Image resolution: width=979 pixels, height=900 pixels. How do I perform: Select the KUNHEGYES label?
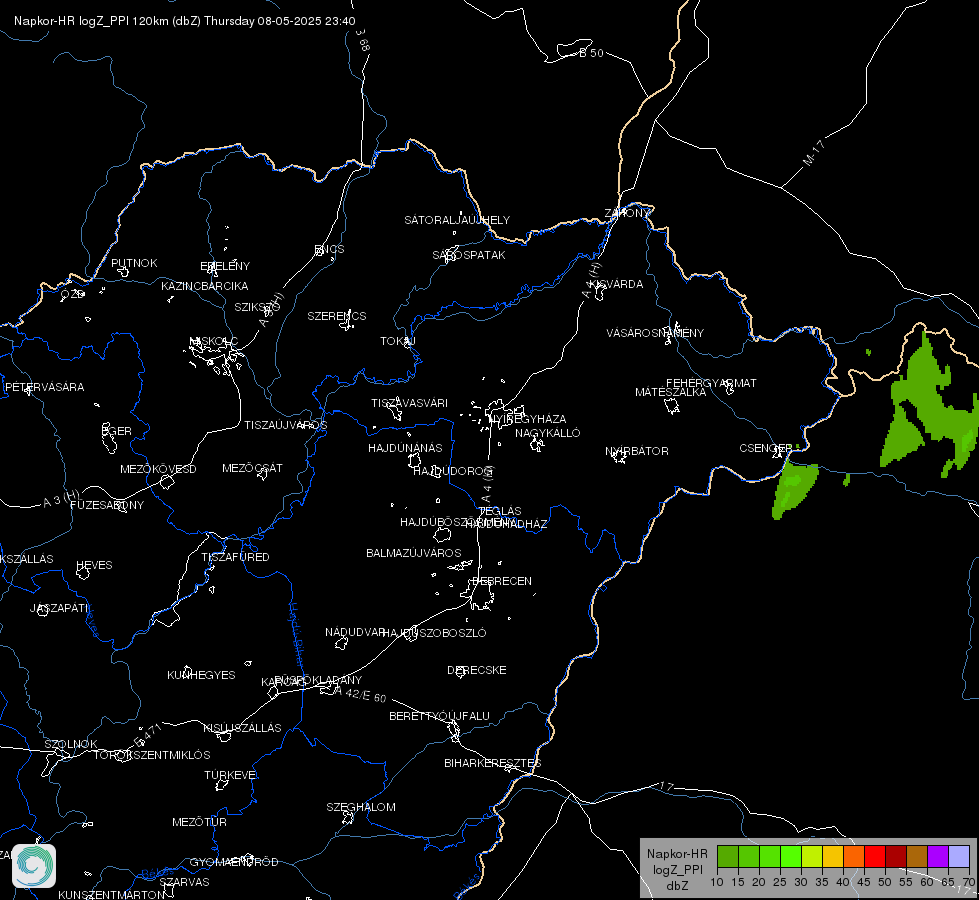point(201,675)
